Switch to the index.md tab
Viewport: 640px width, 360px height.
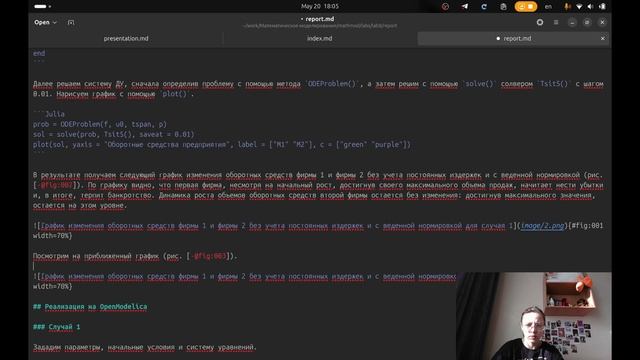tap(320, 38)
